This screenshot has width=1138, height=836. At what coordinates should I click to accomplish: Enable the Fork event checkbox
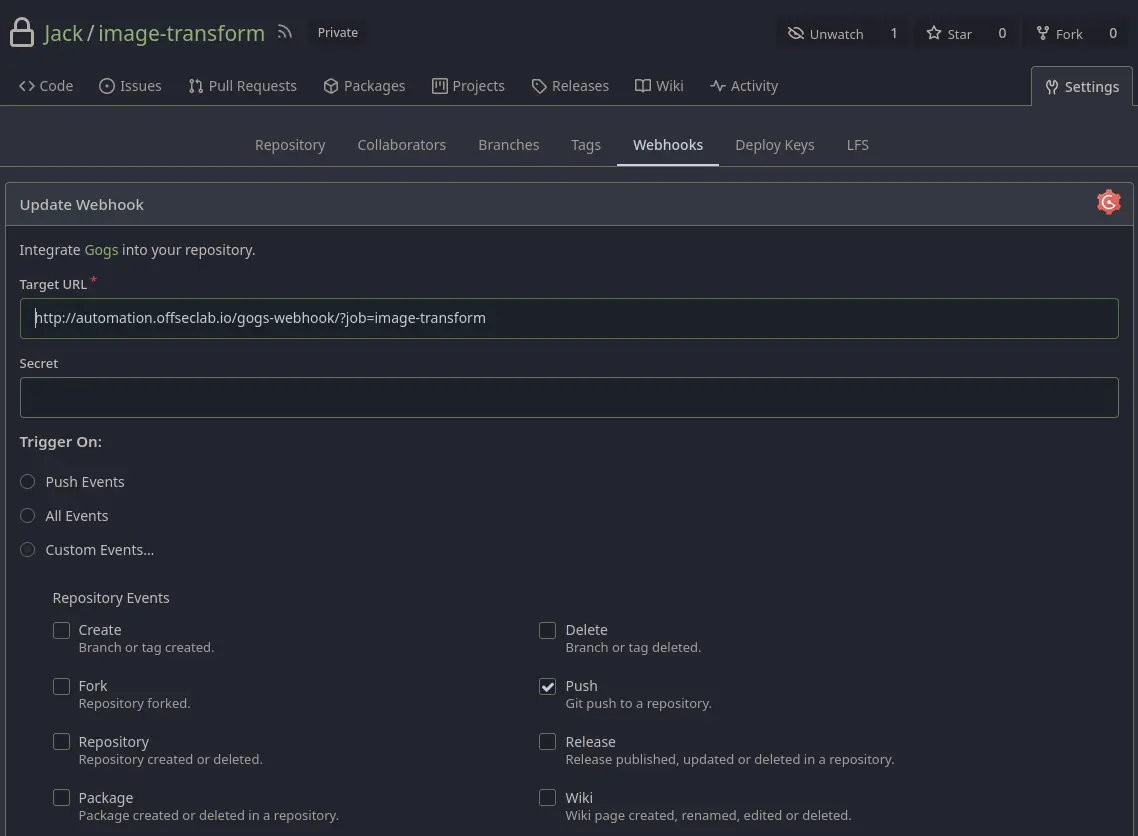[62, 687]
